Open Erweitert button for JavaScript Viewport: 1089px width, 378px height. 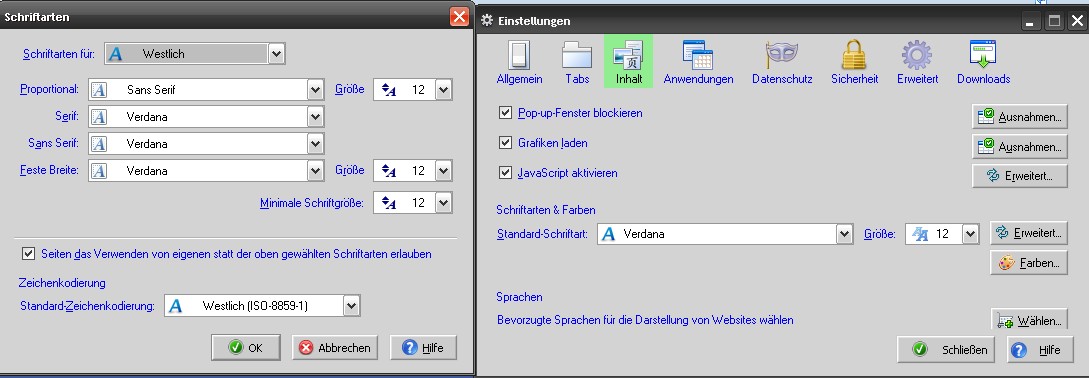click(x=1020, y=176)
